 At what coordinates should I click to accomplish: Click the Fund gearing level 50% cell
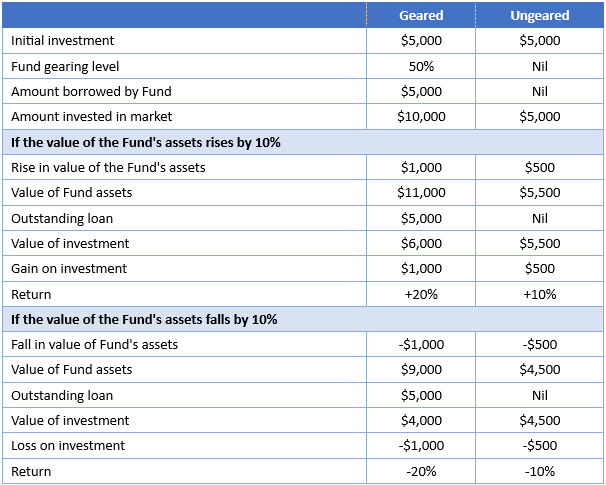(x=421, y=66)
